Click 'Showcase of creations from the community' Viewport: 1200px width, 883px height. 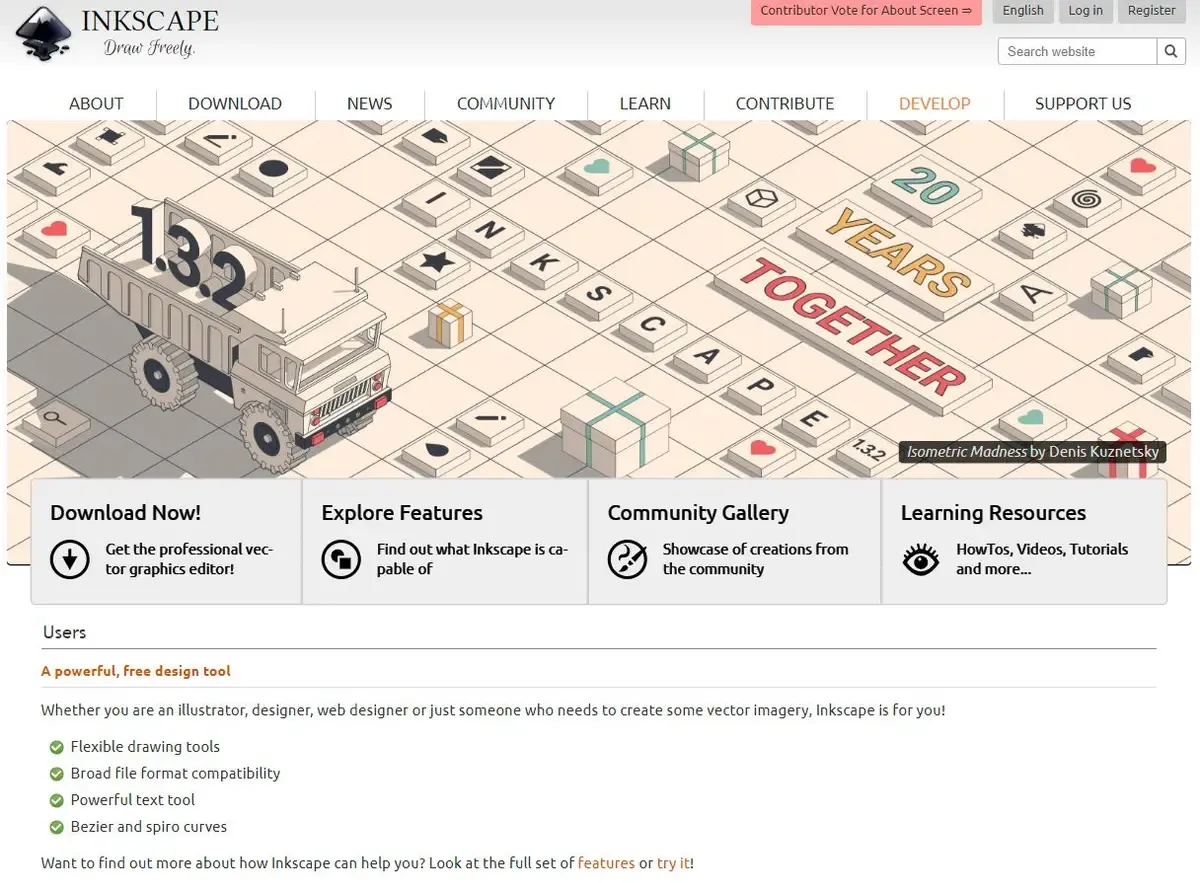coord(755,559)
